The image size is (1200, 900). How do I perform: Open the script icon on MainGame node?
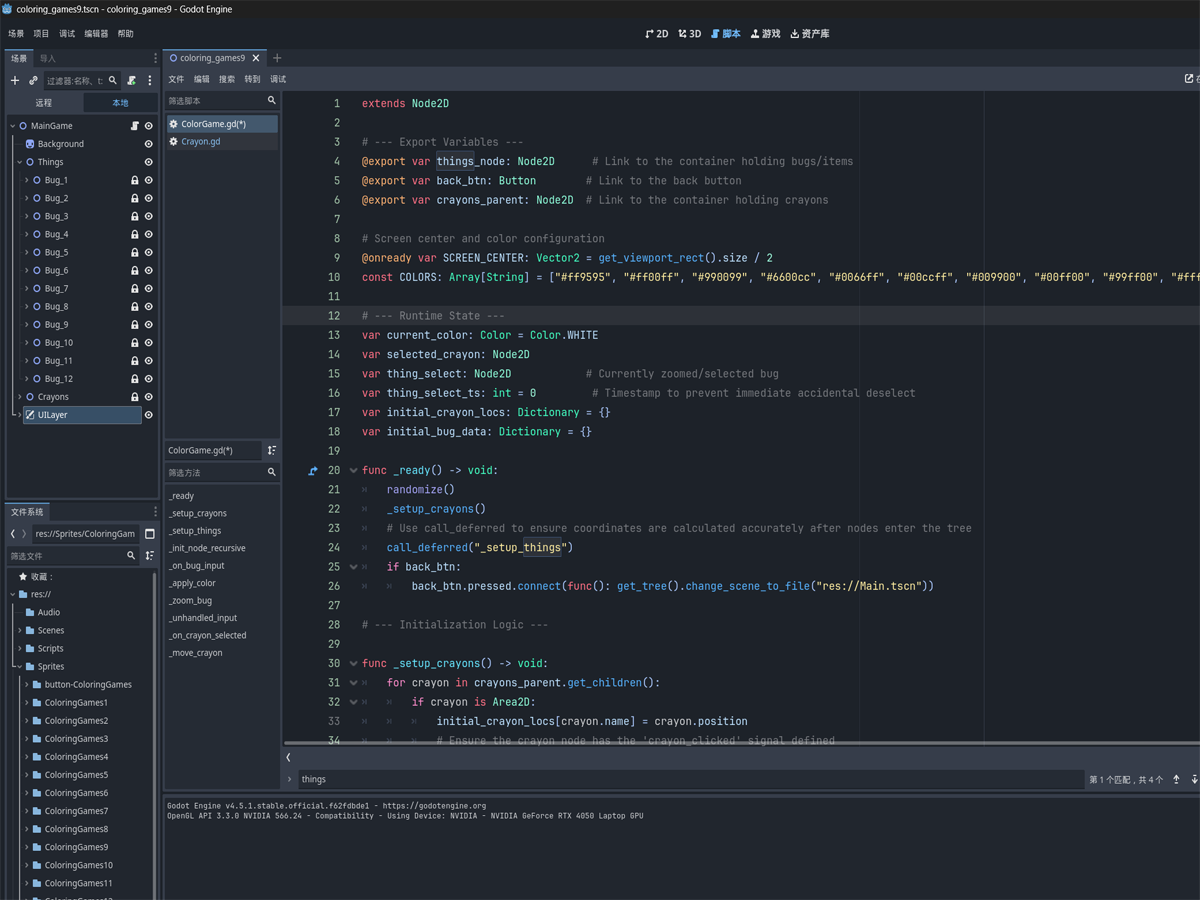point(135,126)
